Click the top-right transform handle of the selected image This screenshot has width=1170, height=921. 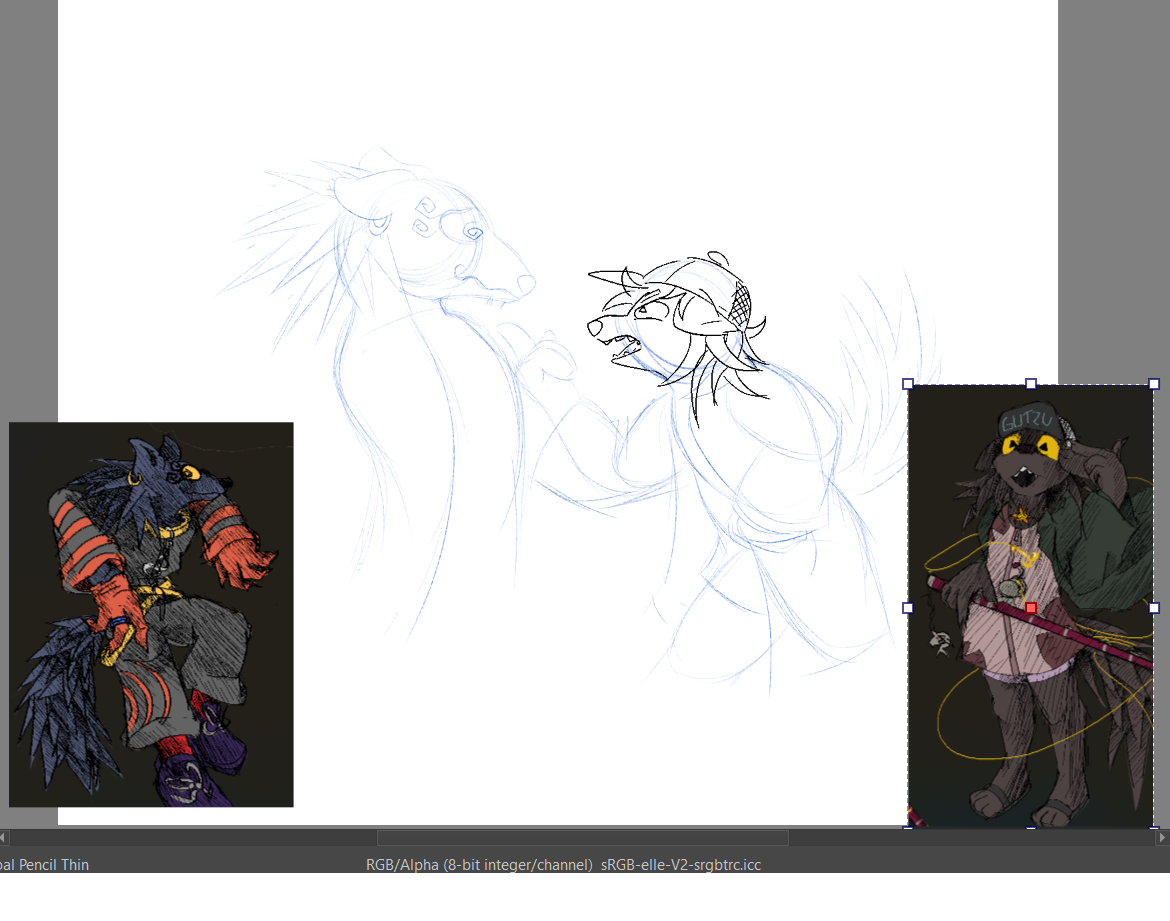1154,384
